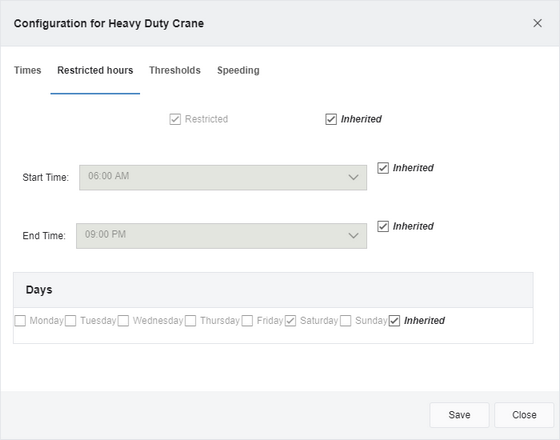Viewport: 560px width, 440px height.
Task: Click the Close button at the bottom
Action: pyautogui.click(x=524, y=415)
